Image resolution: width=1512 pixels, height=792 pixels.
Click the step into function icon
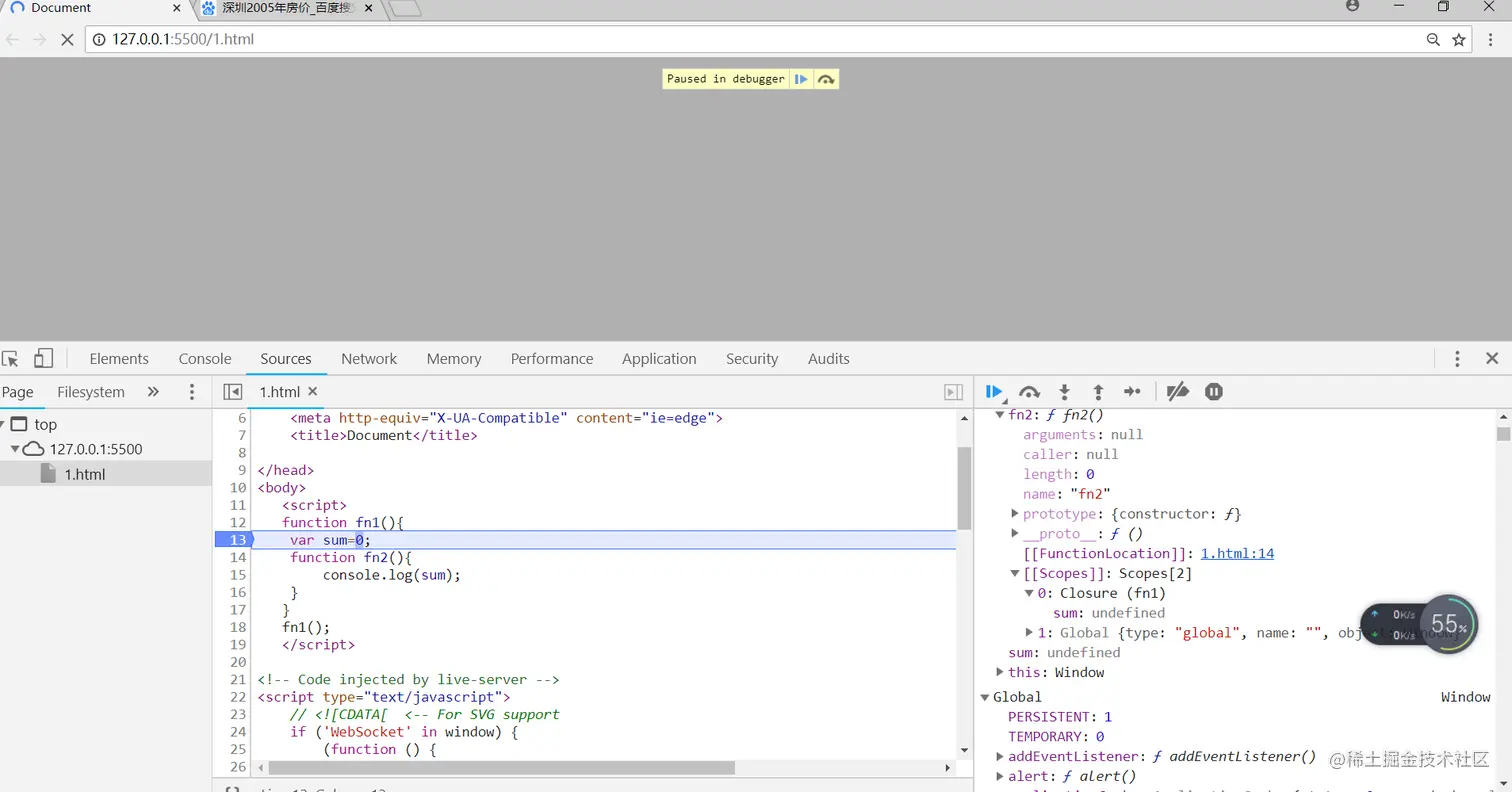pyautogui.click(x=1064, y=392)
